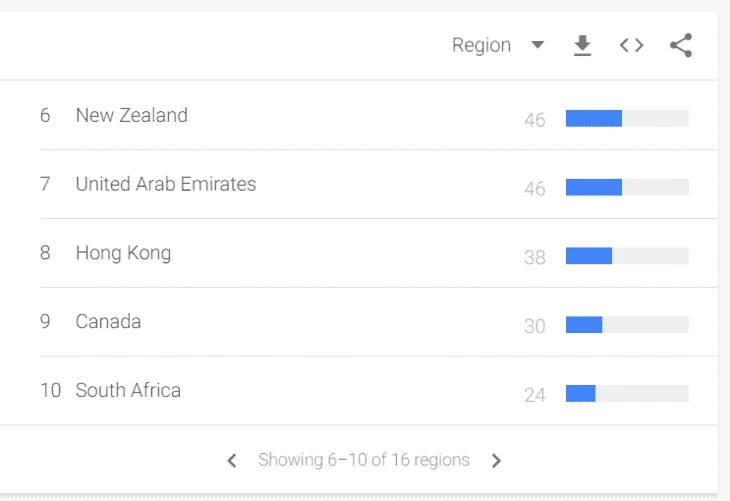730x501 pixels.
Task: Expand the Region dropdown arrow
Action: click(x=538, y=45)
